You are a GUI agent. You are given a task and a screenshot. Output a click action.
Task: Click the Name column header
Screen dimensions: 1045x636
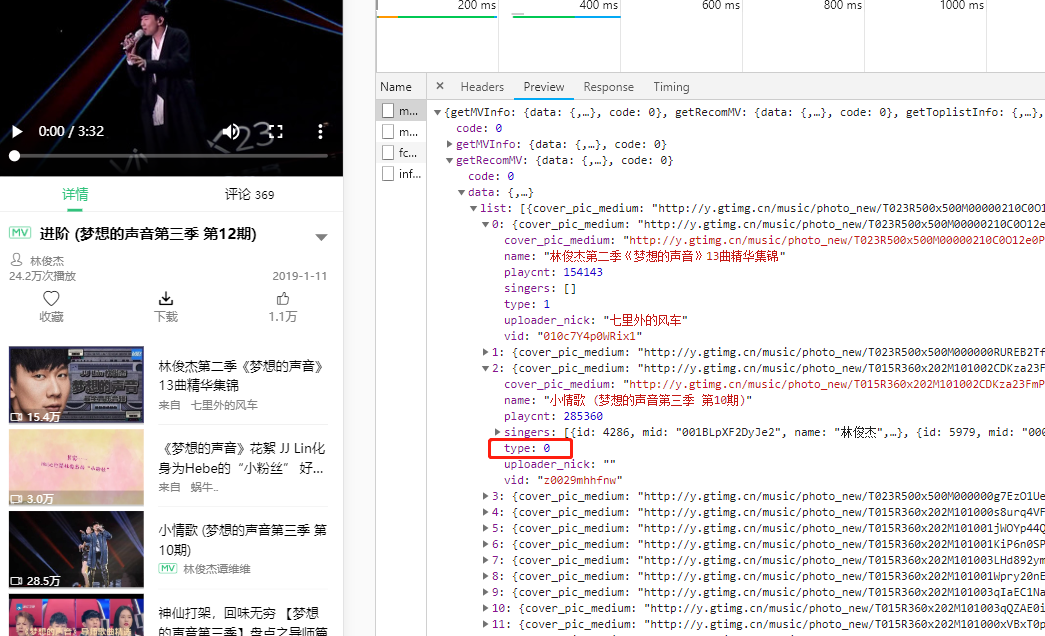pyautogui.click(x=396, y=87)
